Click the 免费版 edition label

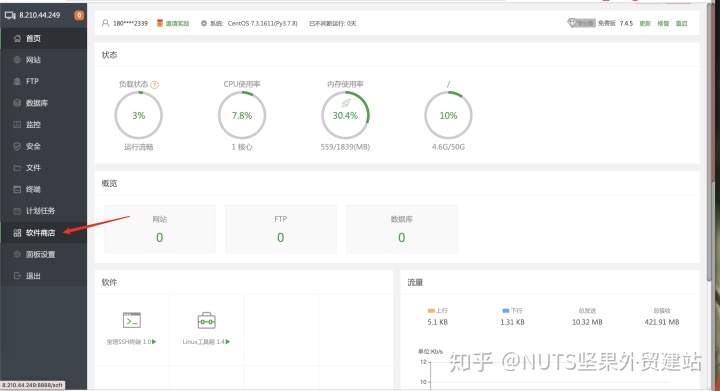click(x=607, y=23)
